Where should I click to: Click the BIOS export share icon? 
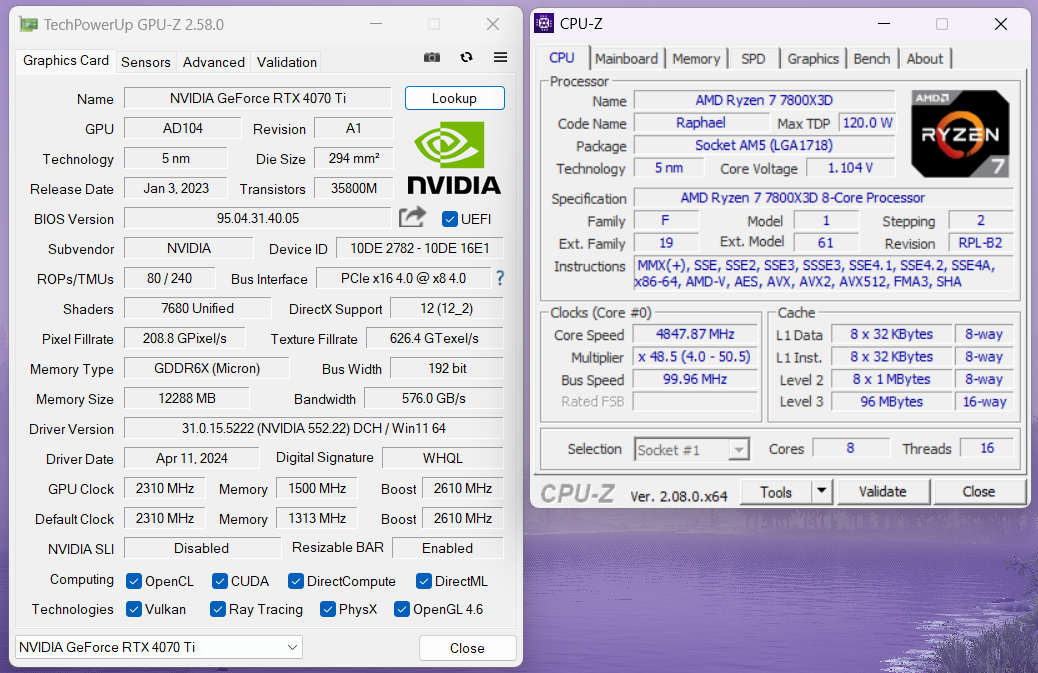click(x=412, y=217)
